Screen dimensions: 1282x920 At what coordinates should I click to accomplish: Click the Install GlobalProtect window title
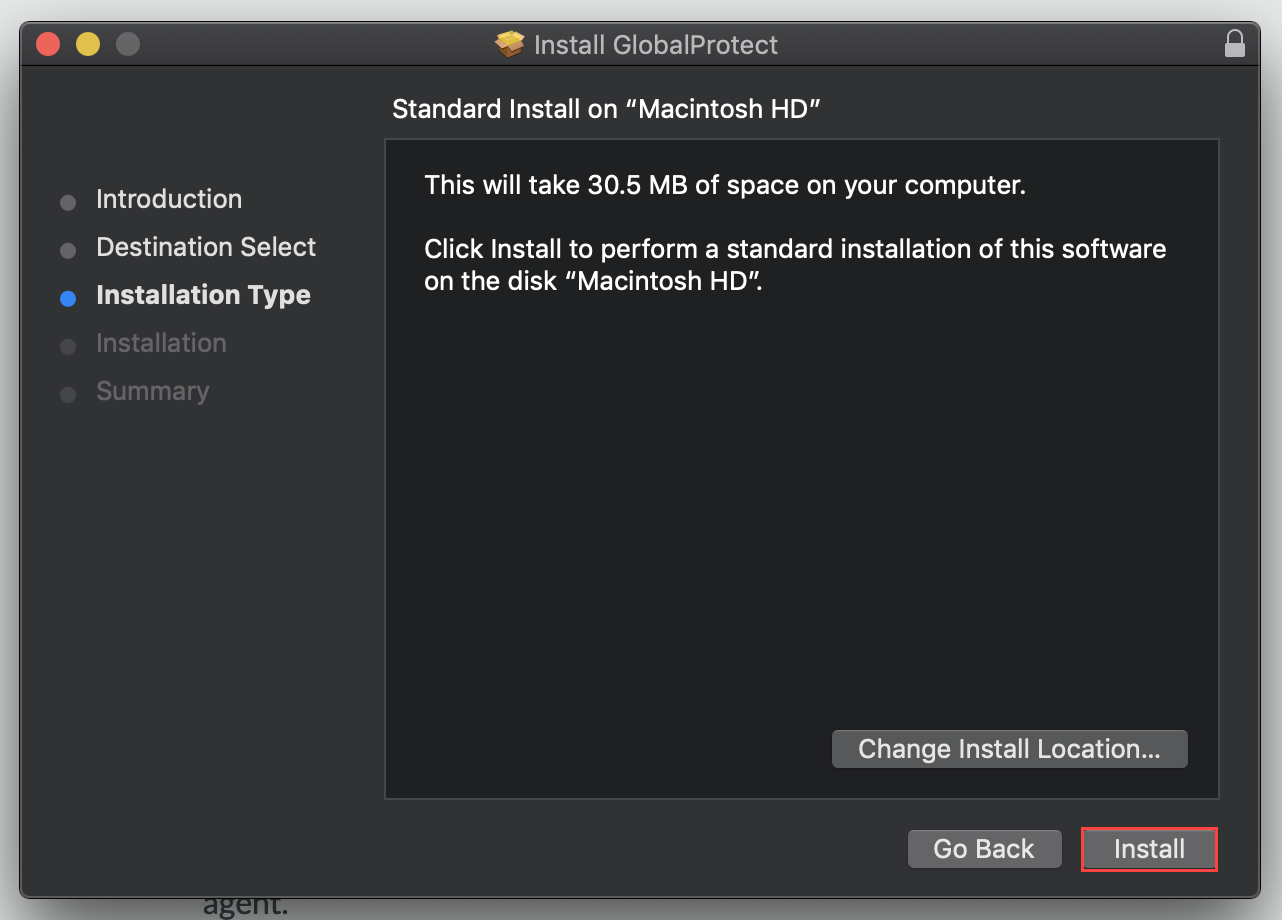[x=656, y=45]
